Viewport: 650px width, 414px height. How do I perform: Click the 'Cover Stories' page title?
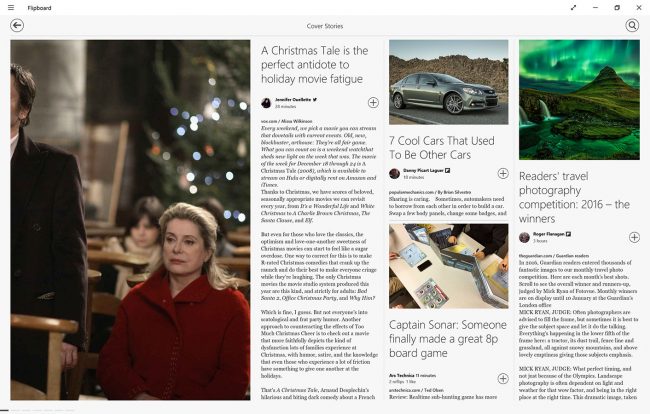pyautogui.click(x=325, y=26)
